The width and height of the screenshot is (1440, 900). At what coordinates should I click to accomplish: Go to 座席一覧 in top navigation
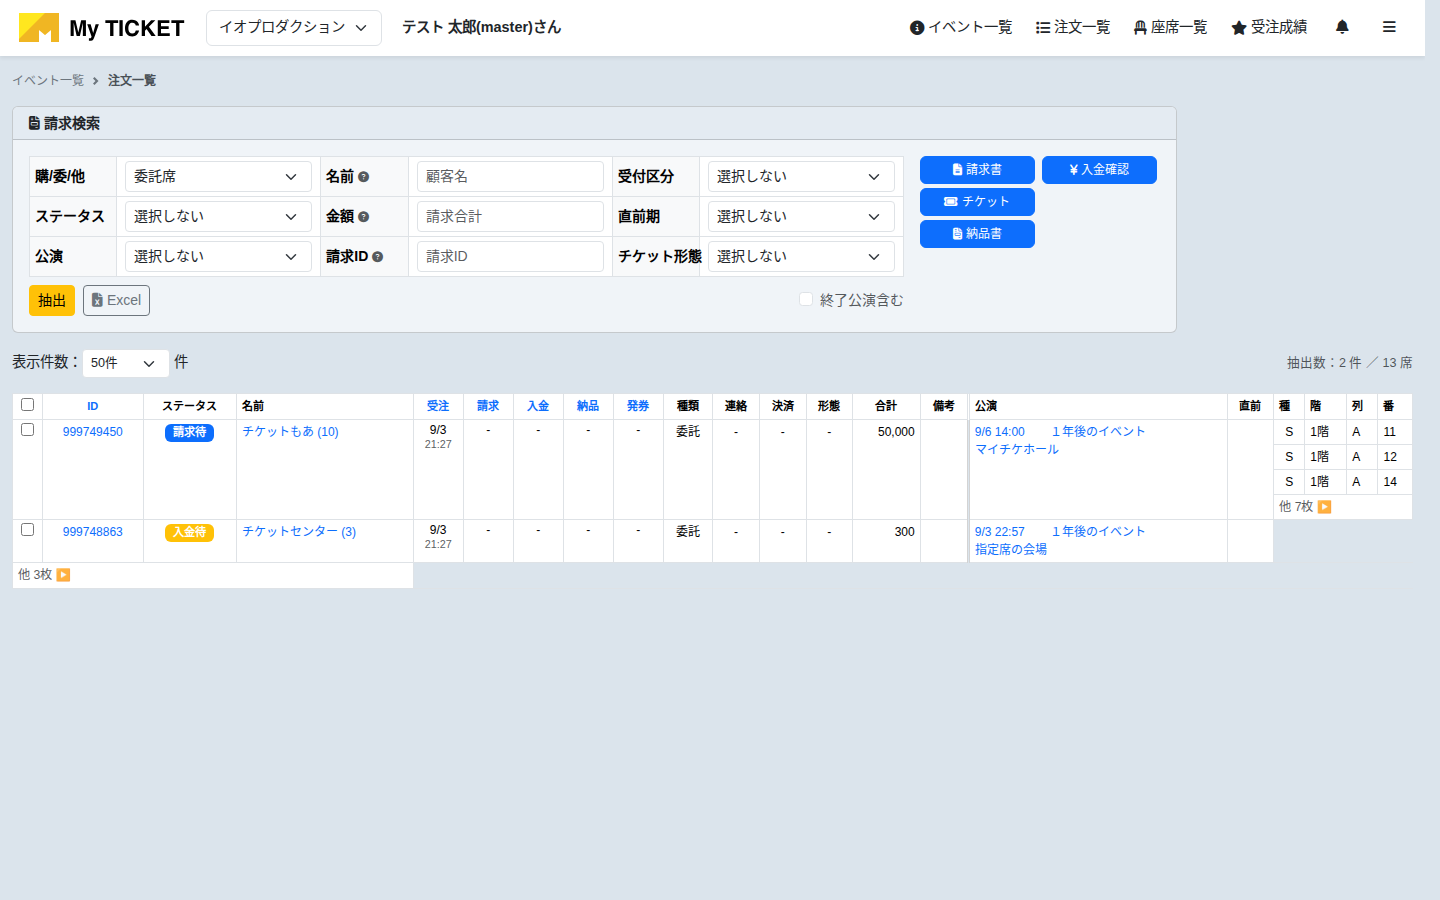1170,27
